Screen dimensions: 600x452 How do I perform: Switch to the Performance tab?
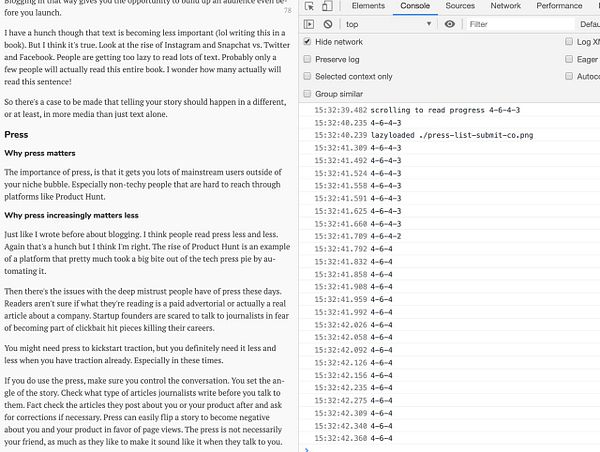(x=559, y=6)
